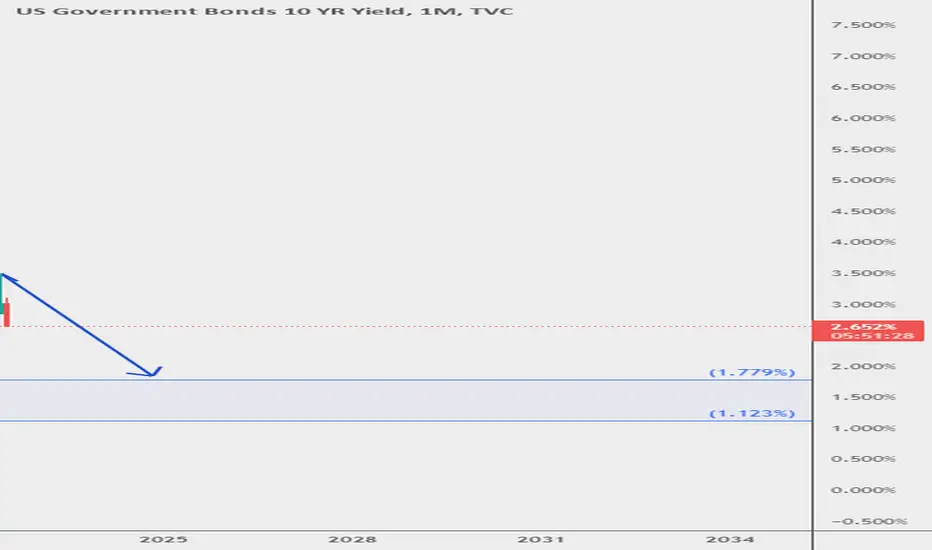Click the 6.000% price axis label
The image size is (932, 550).
pos(863,118)
